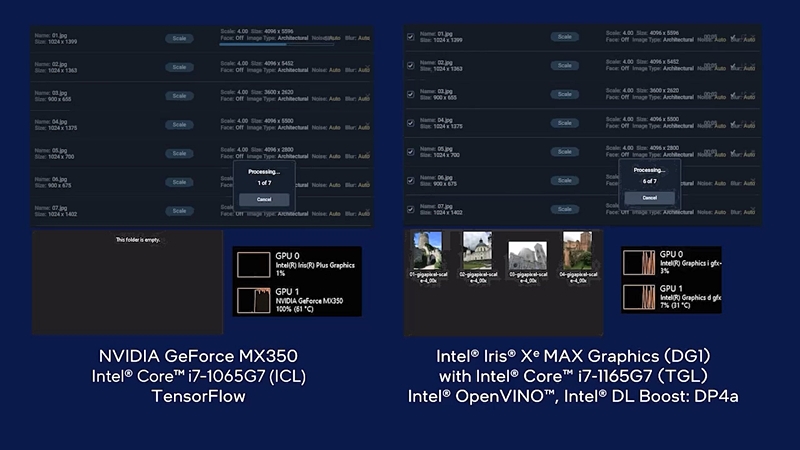Click 'Face: Off' for 05.jpg in NVIDIA panel
Viewport: 800px width, 450px height.
(232, 156)
